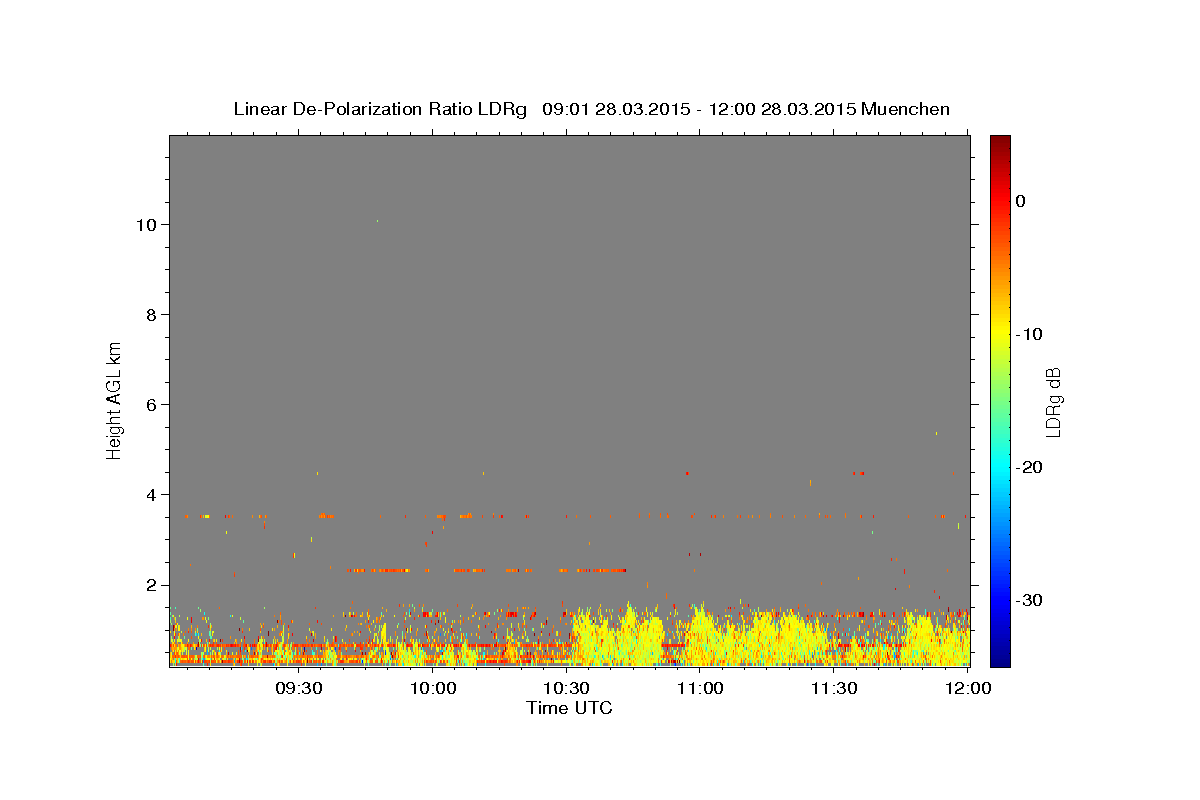Click the 09:30 time tick label

click(299, 688)
